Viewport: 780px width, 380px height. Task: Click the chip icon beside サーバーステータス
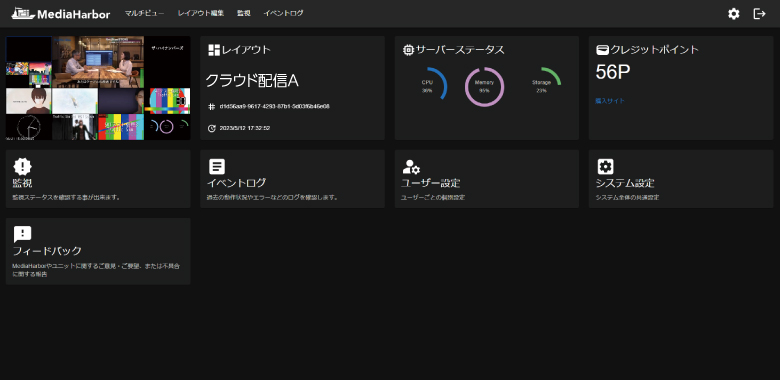point(408,50)
